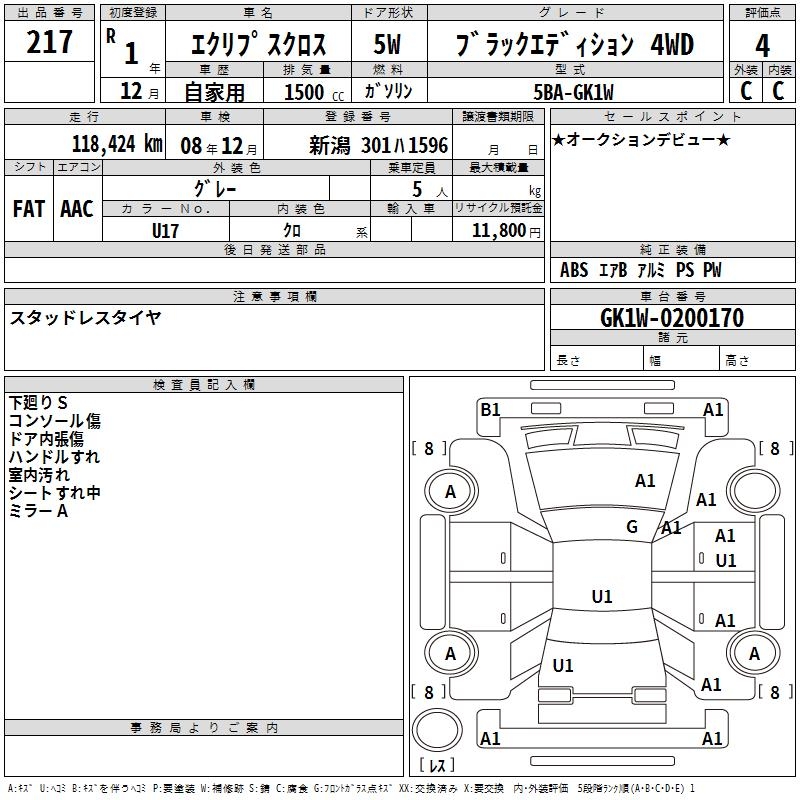The image size is (800, 800).
Task: Select the star before オークションデビュー
Action: 558,139
